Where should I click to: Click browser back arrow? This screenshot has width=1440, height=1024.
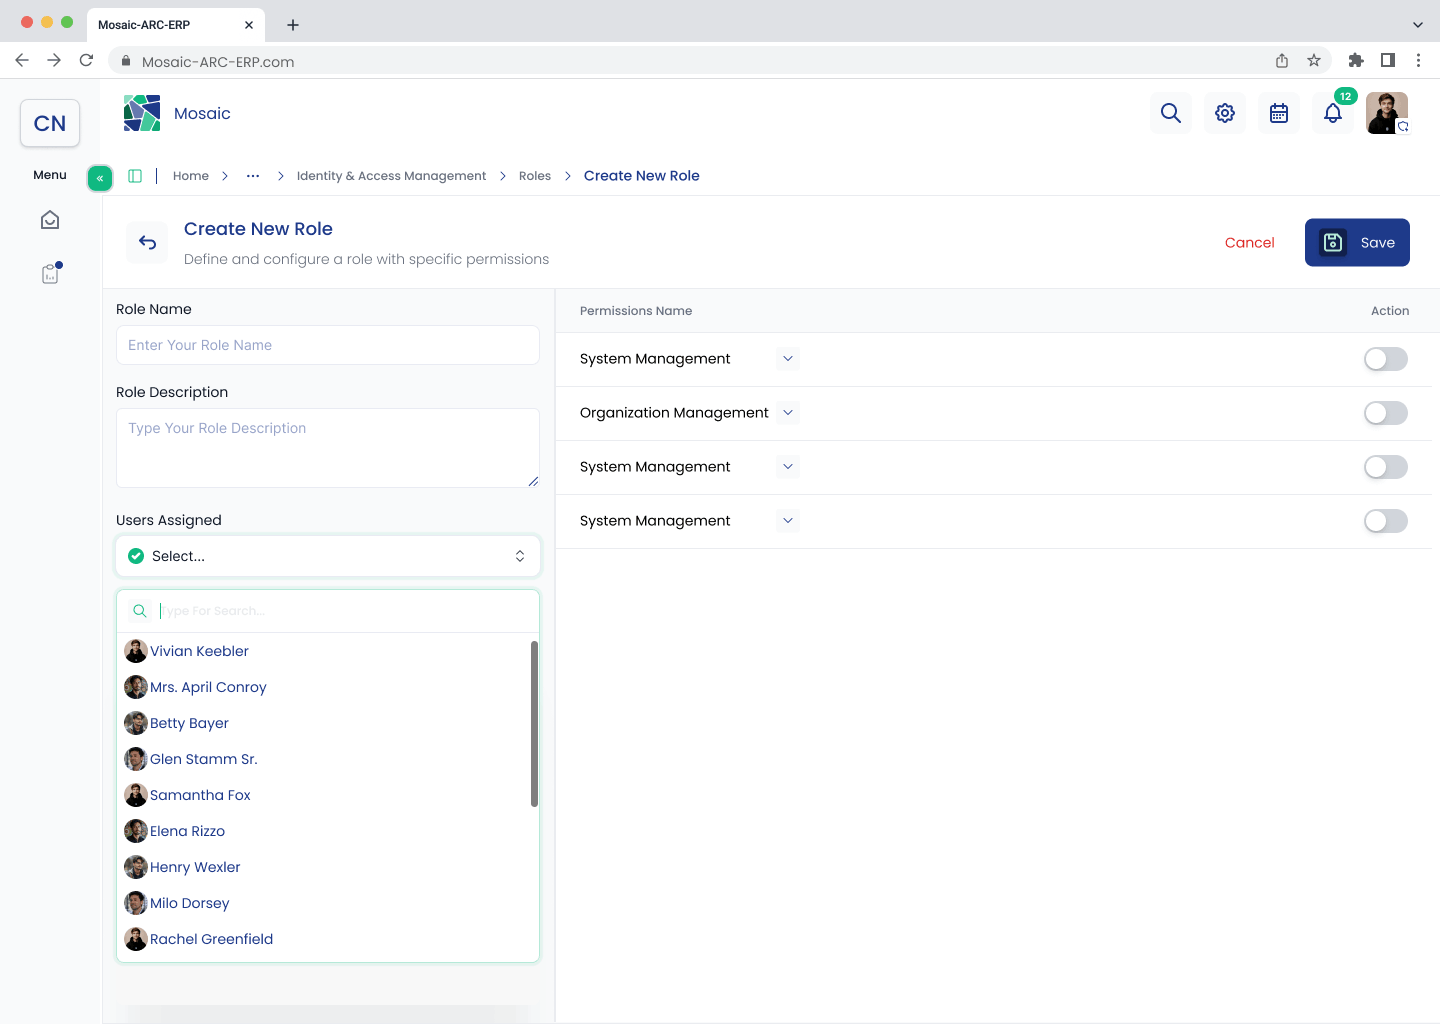(22, 61)
